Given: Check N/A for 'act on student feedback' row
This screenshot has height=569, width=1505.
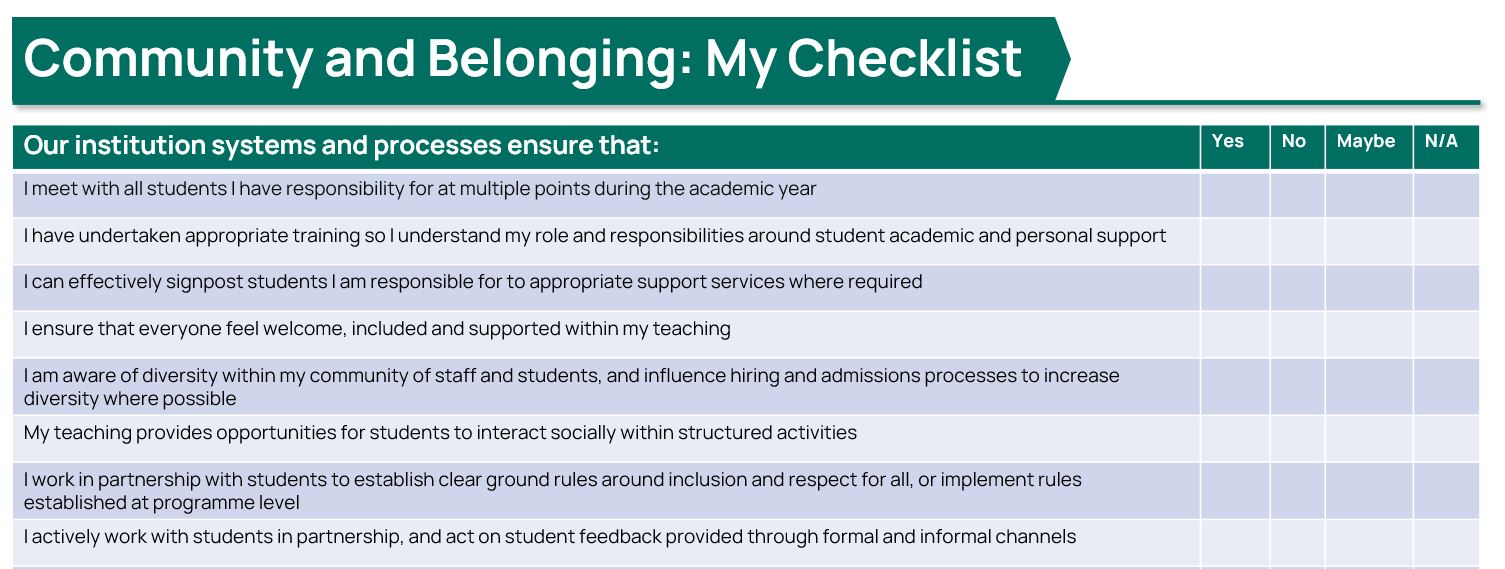Looking at the screenshot, I should pos(1446,542).
